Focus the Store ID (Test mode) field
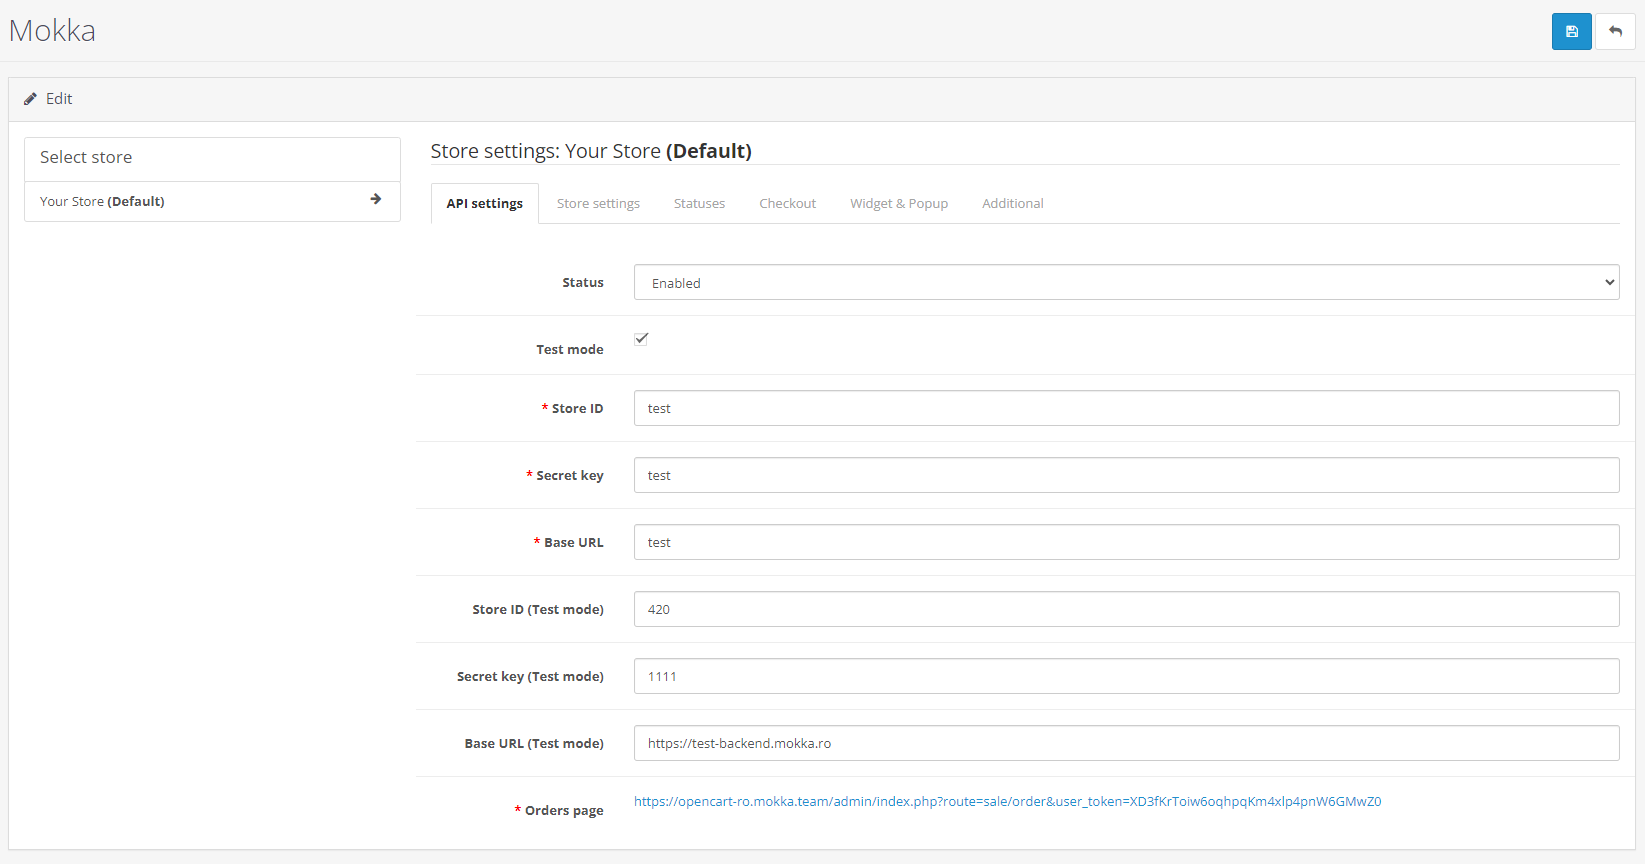The image size is (1645, 864). tap(1126, 609)
